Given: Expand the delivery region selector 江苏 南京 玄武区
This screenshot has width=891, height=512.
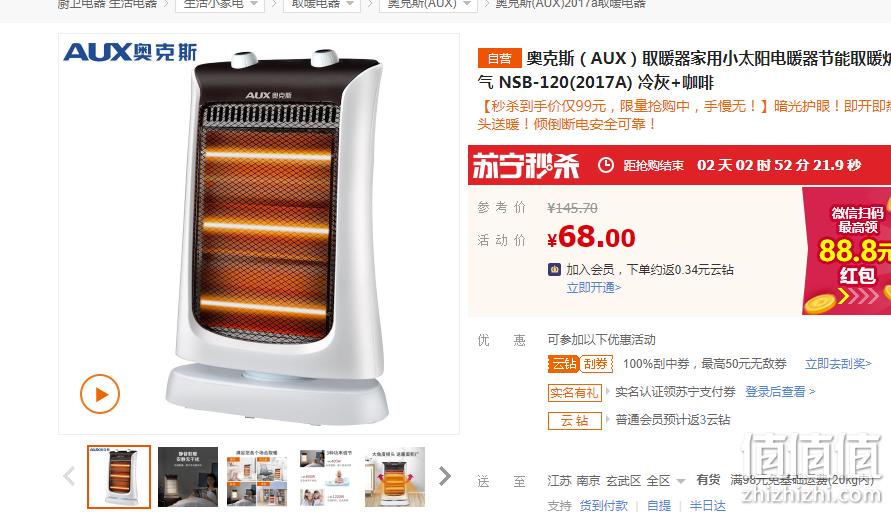Looking at the screenshot, I should [x=616, y=481].
